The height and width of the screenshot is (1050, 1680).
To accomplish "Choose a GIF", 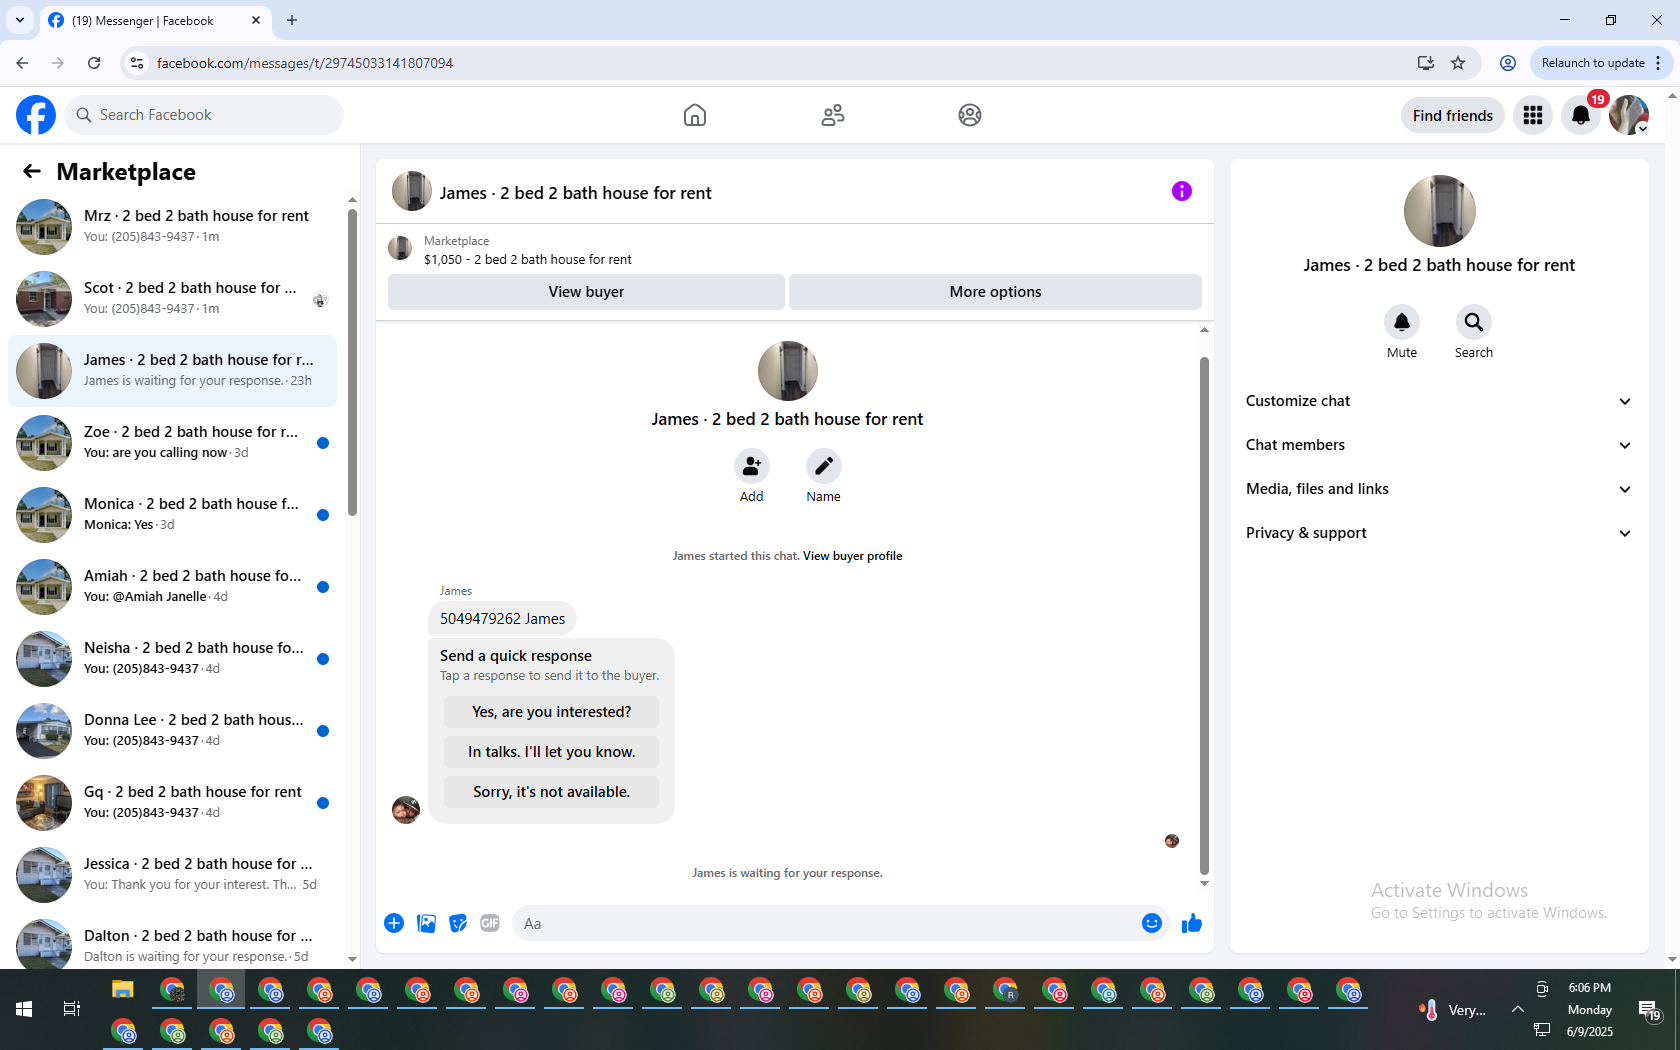I will point(490,923).
